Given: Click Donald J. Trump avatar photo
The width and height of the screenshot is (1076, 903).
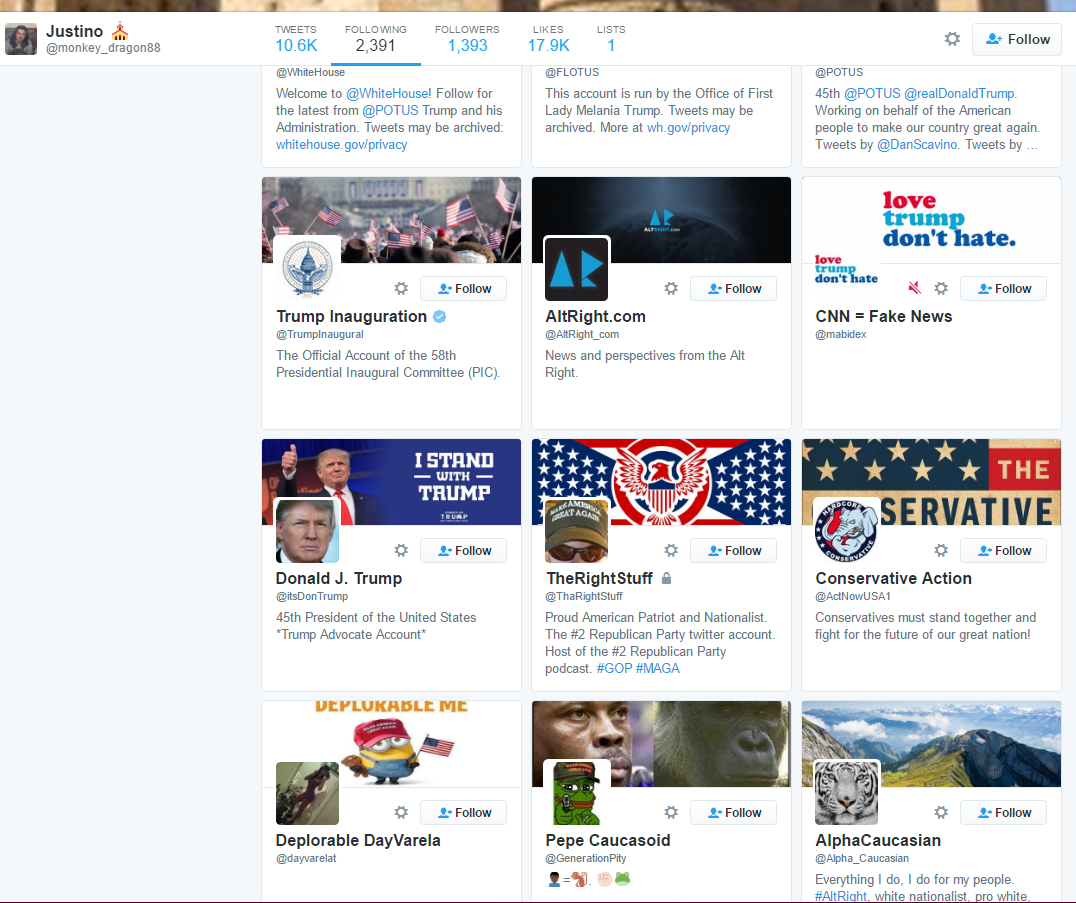Looking at the screenshot, I should [x=307, y=531].
